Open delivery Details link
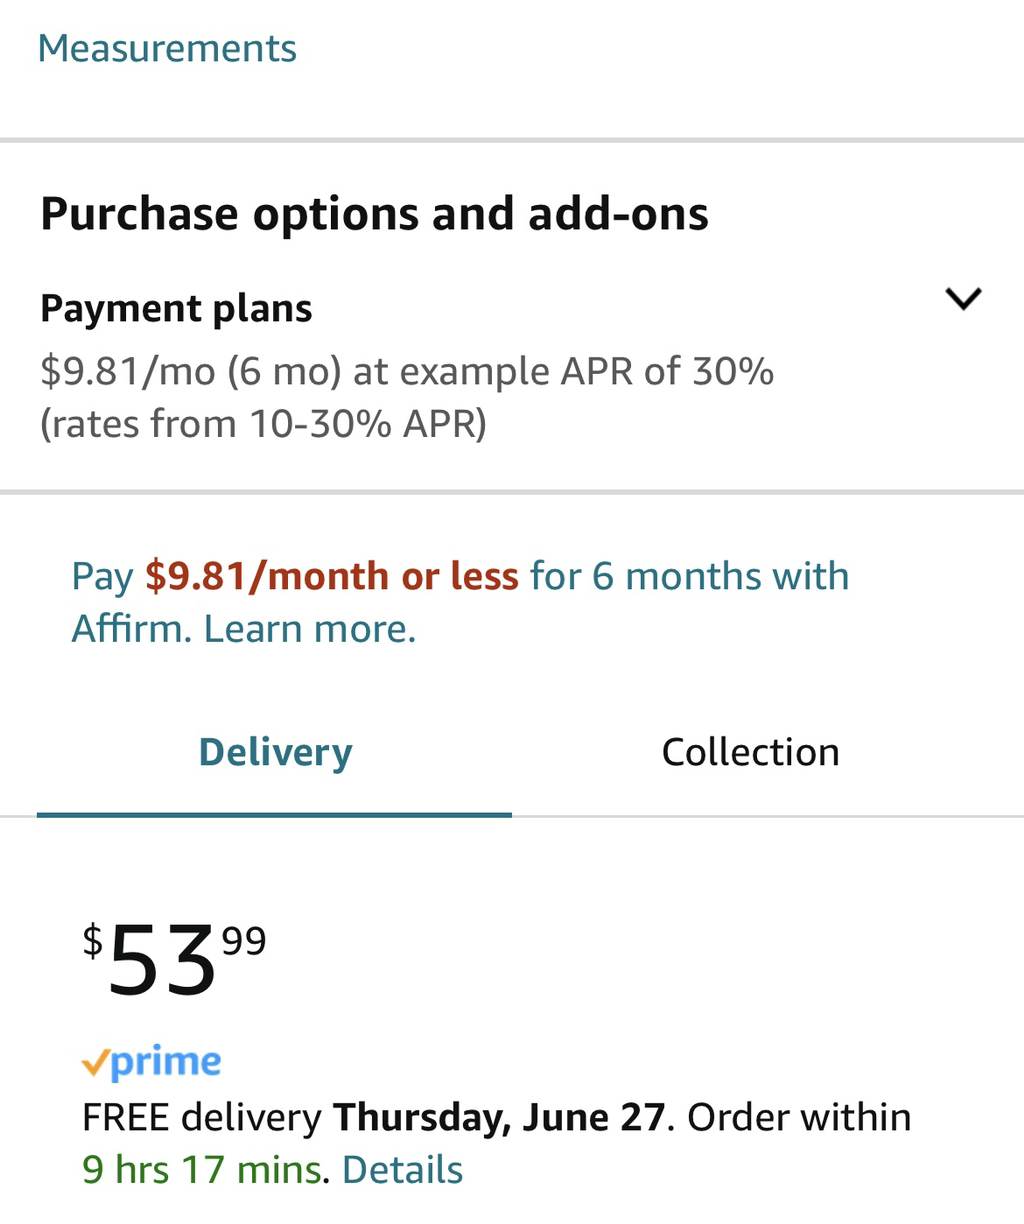Screen dimensions: 1024x1224 click(402, 1170)
